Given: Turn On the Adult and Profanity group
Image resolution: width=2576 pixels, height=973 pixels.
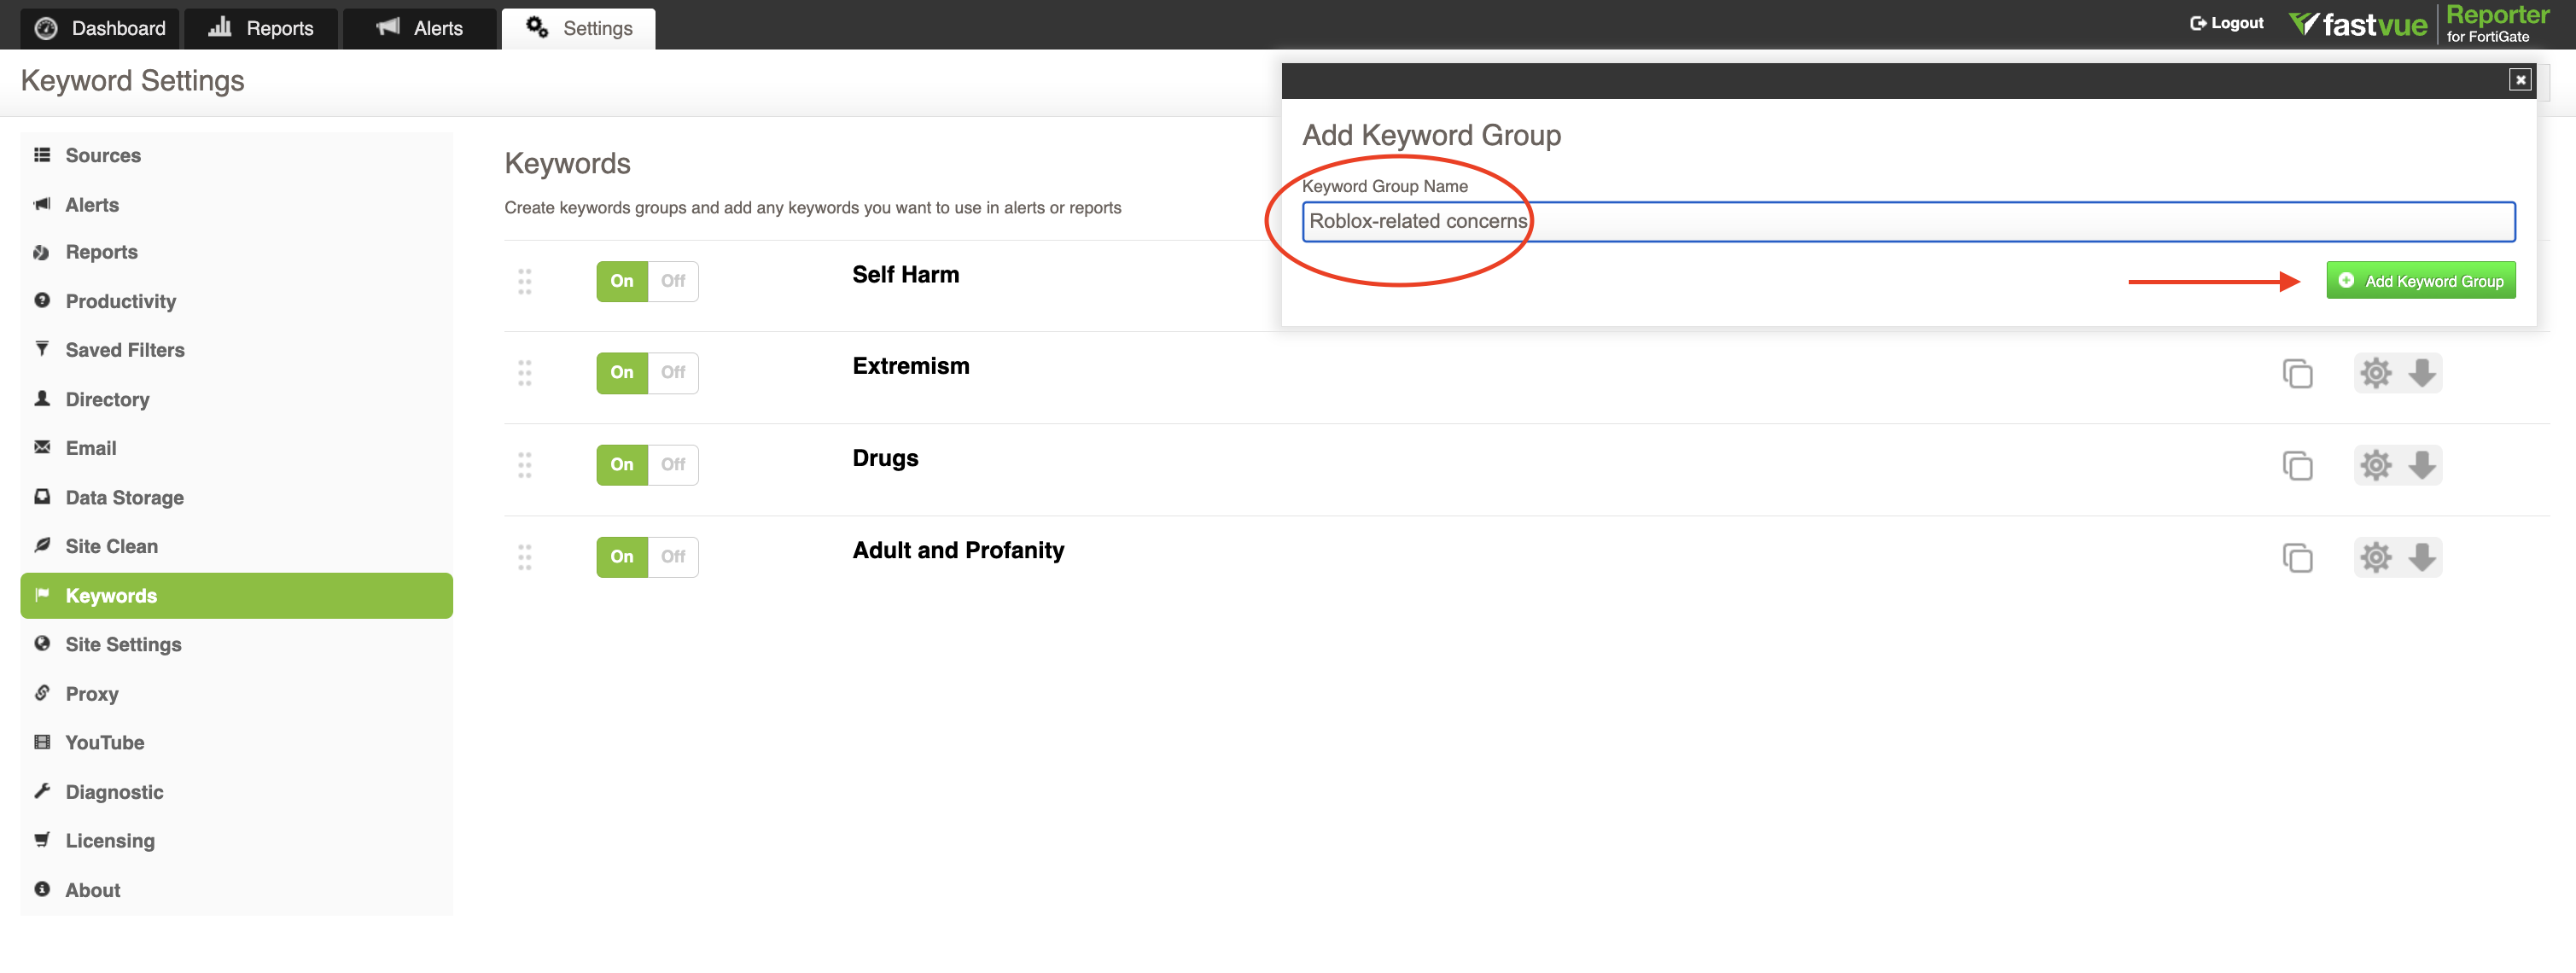Looking at the screenshot, I should tap(622, 556).
